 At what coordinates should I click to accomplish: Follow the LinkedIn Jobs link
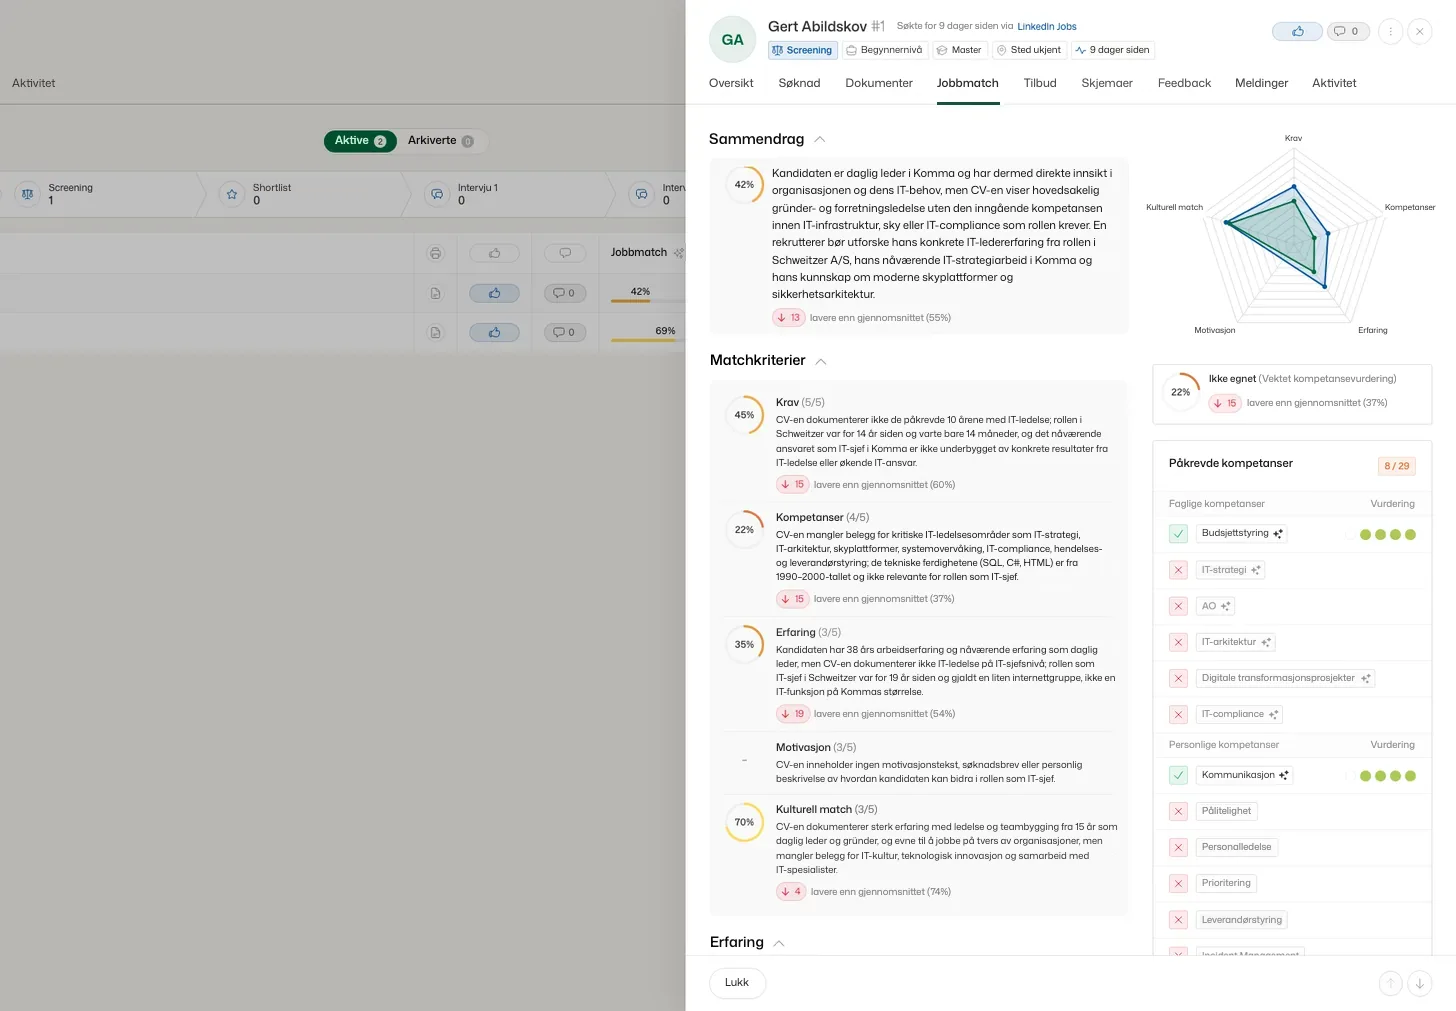pyautogui.click(x=1047, y=26)
